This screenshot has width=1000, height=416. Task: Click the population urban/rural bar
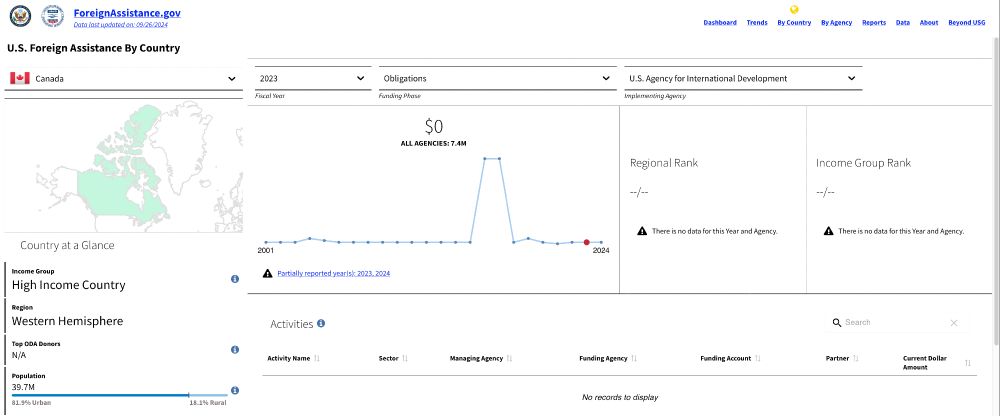(119, 396)
